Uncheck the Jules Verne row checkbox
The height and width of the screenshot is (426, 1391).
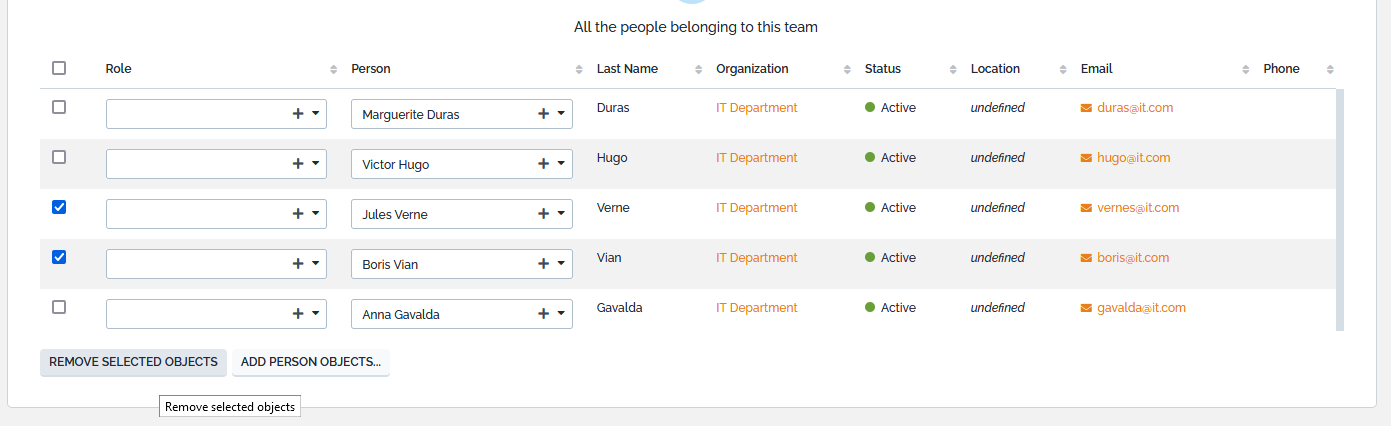[59, 207]
